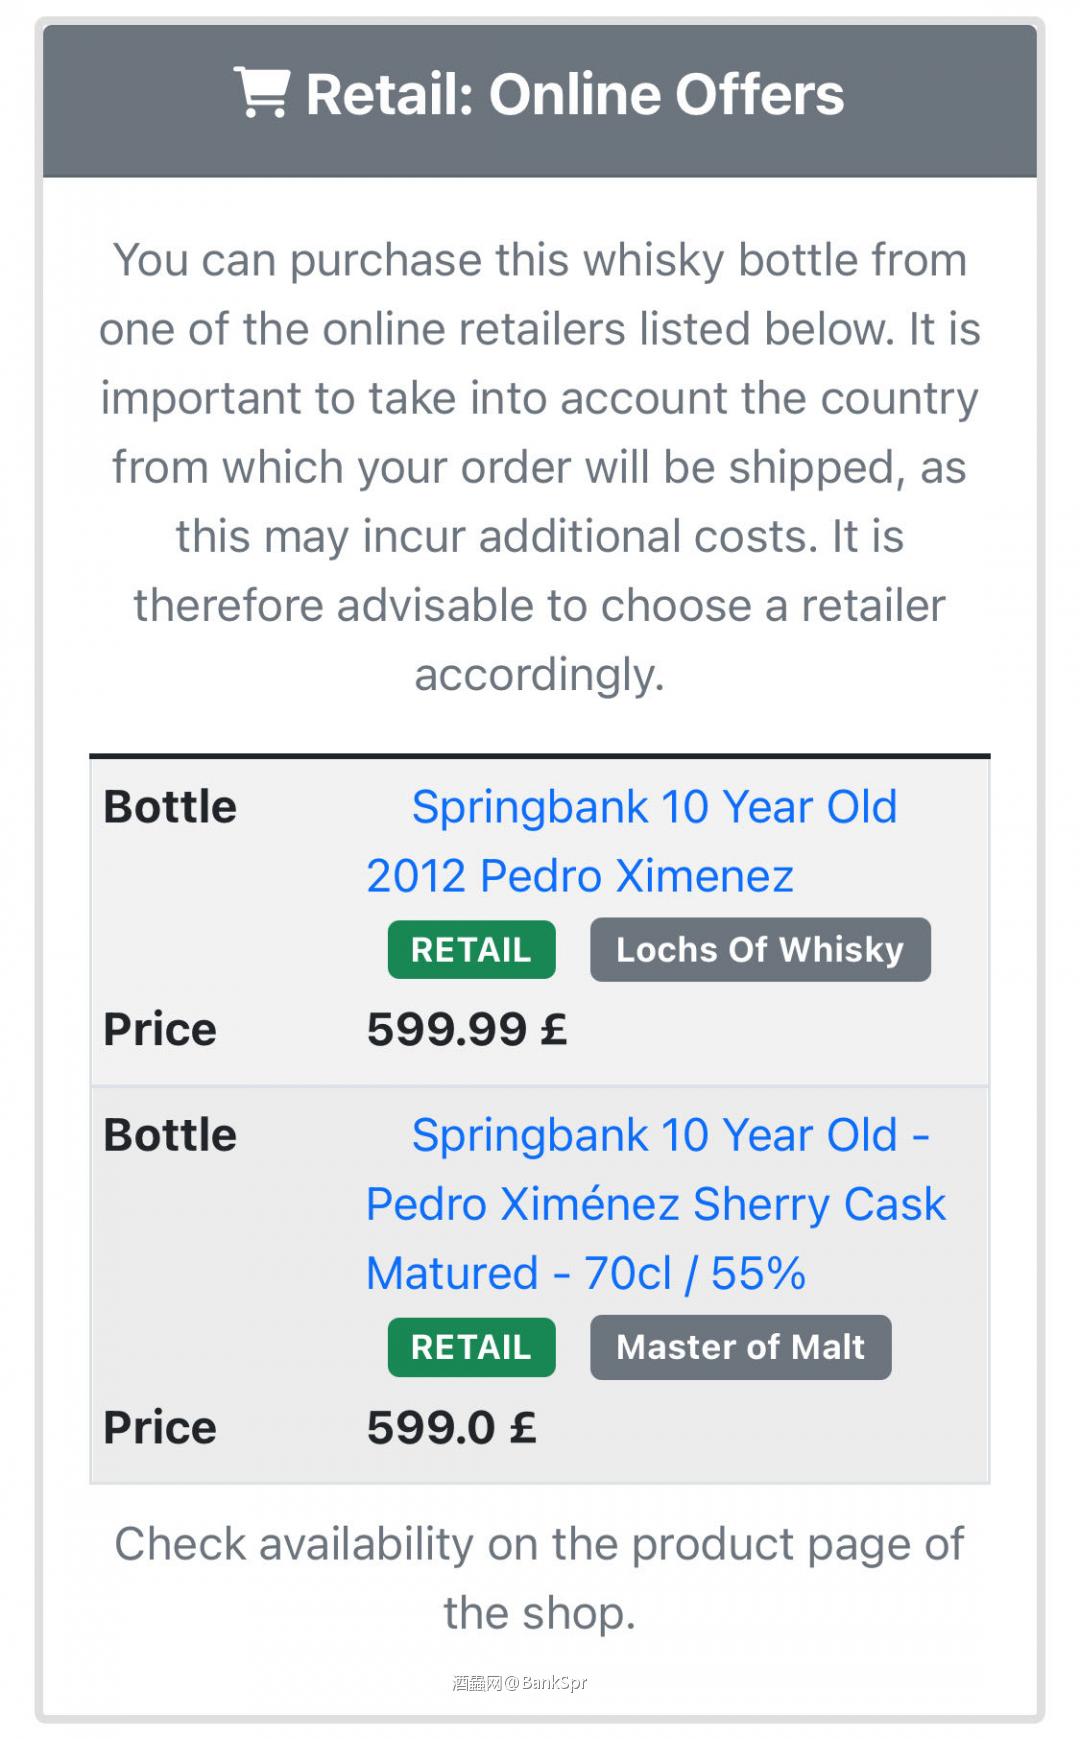Viewport: 1080px width, 1739px height.
Task: Click the 599.0 £ price value
Action: pos(451,1427)
